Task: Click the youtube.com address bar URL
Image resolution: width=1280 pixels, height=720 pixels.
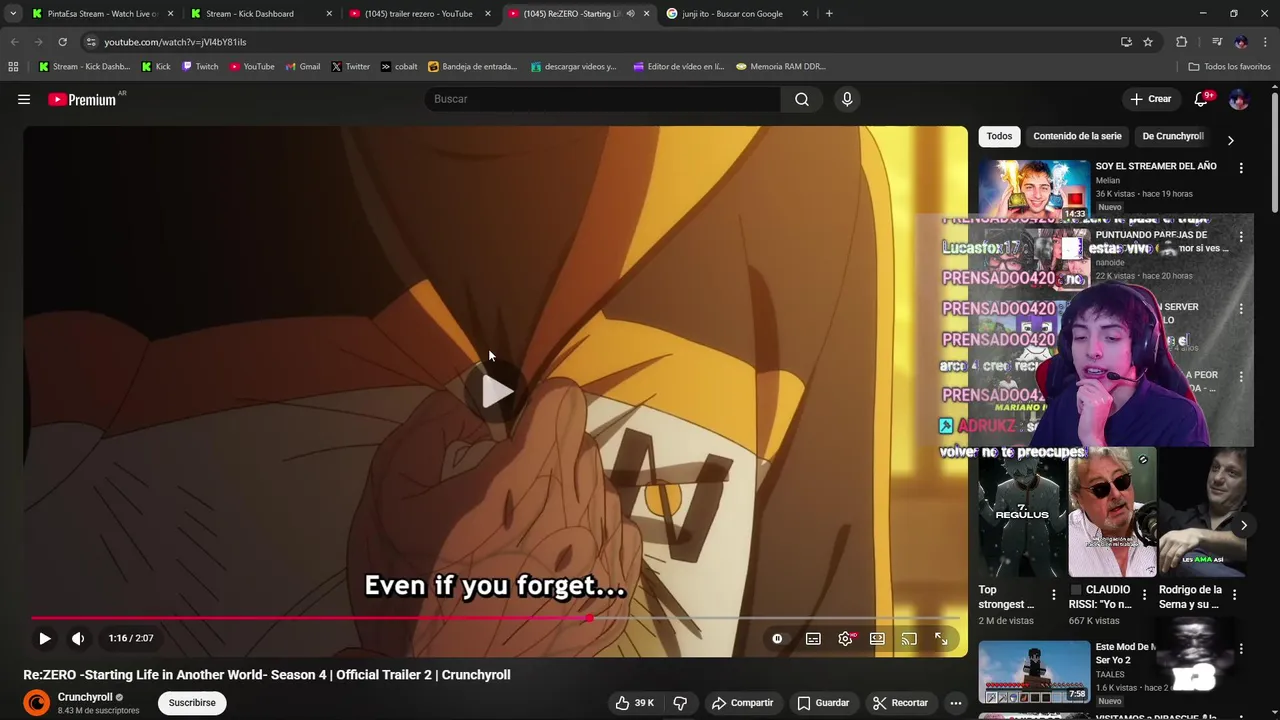Action: pos(175,42)
